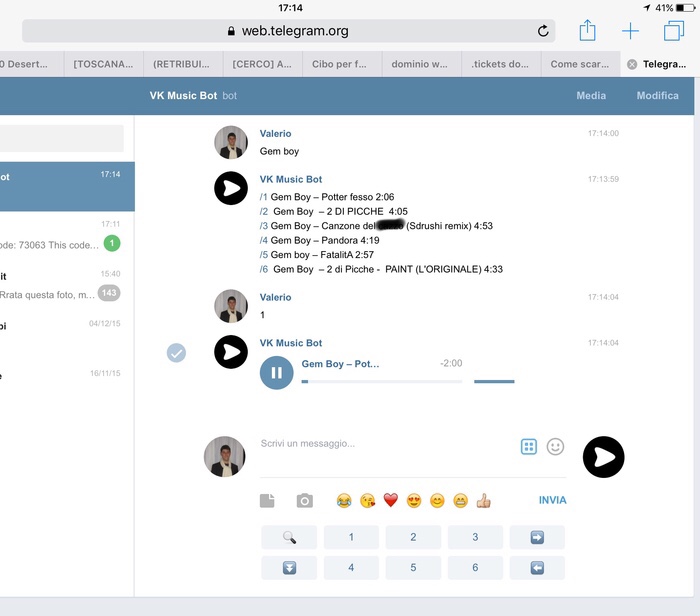Viewport: 700px width, 616px height.
Task: Switch to the dominio w... browser tab
Action: pos(421,64)
